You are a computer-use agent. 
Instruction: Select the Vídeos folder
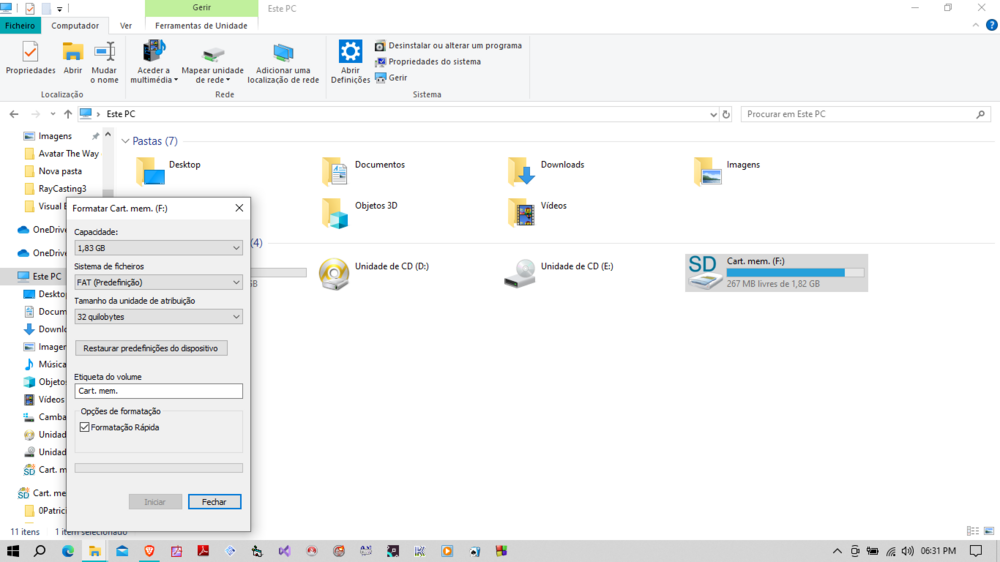537,212
